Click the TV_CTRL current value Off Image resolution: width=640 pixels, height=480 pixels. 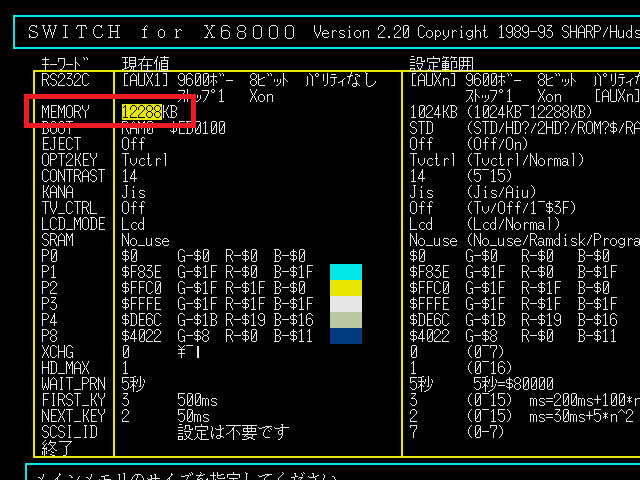pyautogui.click(x=133, y=208)
